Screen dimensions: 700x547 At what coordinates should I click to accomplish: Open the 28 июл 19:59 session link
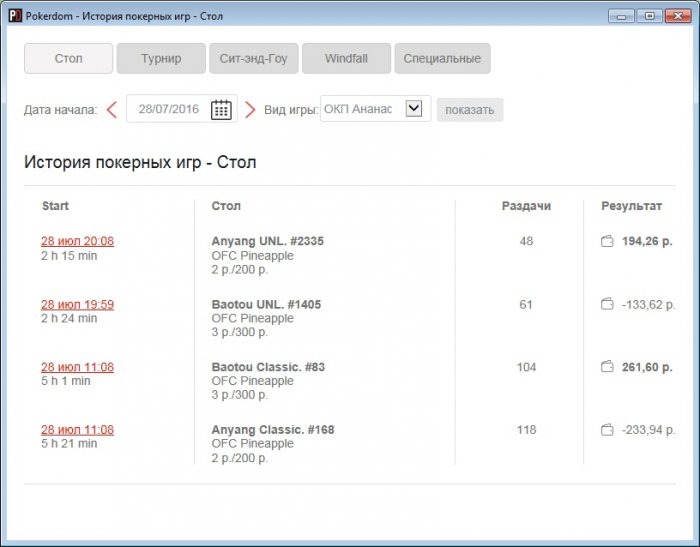tap(77, 304)
